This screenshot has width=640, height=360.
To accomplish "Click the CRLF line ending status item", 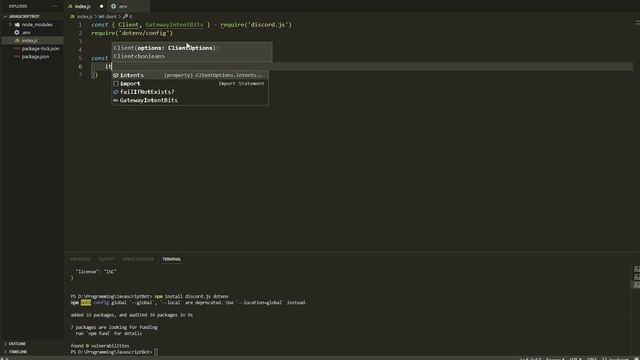I will (x=592, y=358).
